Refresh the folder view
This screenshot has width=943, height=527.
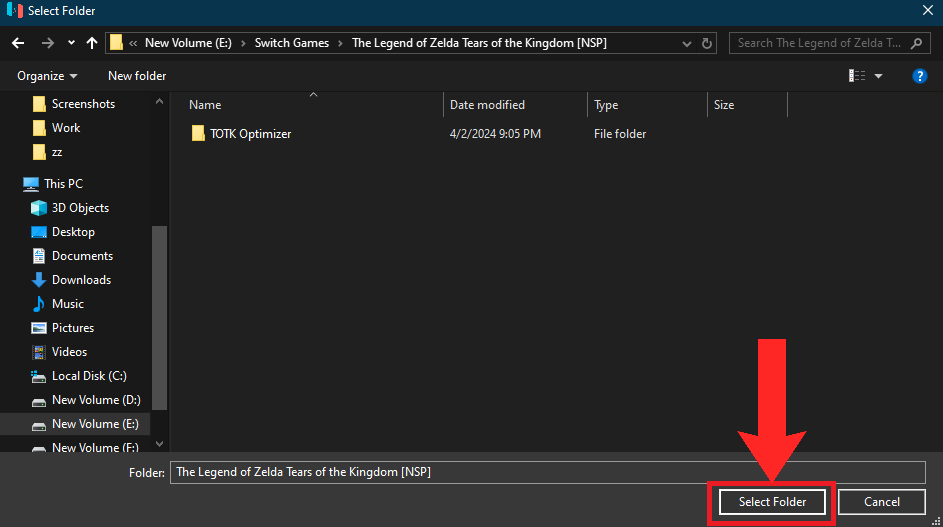coord(707,43)
